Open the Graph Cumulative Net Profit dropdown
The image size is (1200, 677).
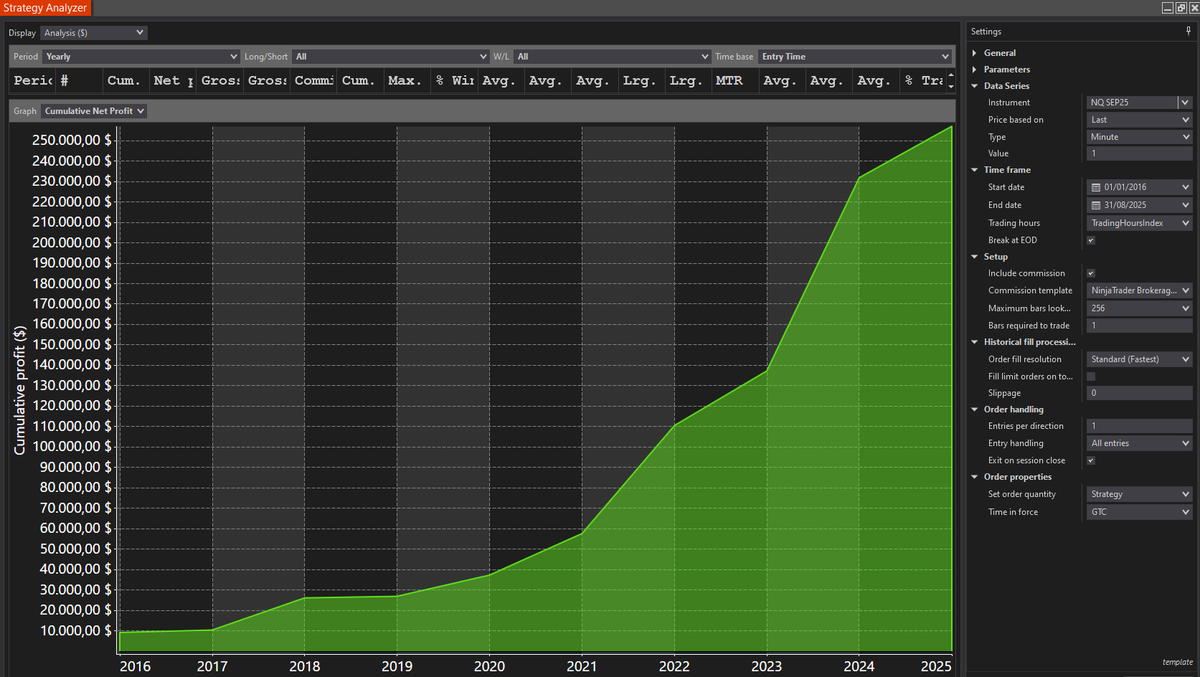[95, 111]
